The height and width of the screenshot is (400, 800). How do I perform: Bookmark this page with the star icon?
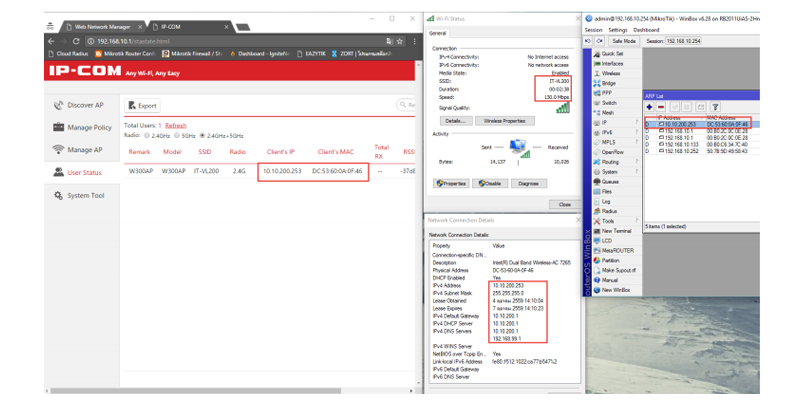coord(401,41)
